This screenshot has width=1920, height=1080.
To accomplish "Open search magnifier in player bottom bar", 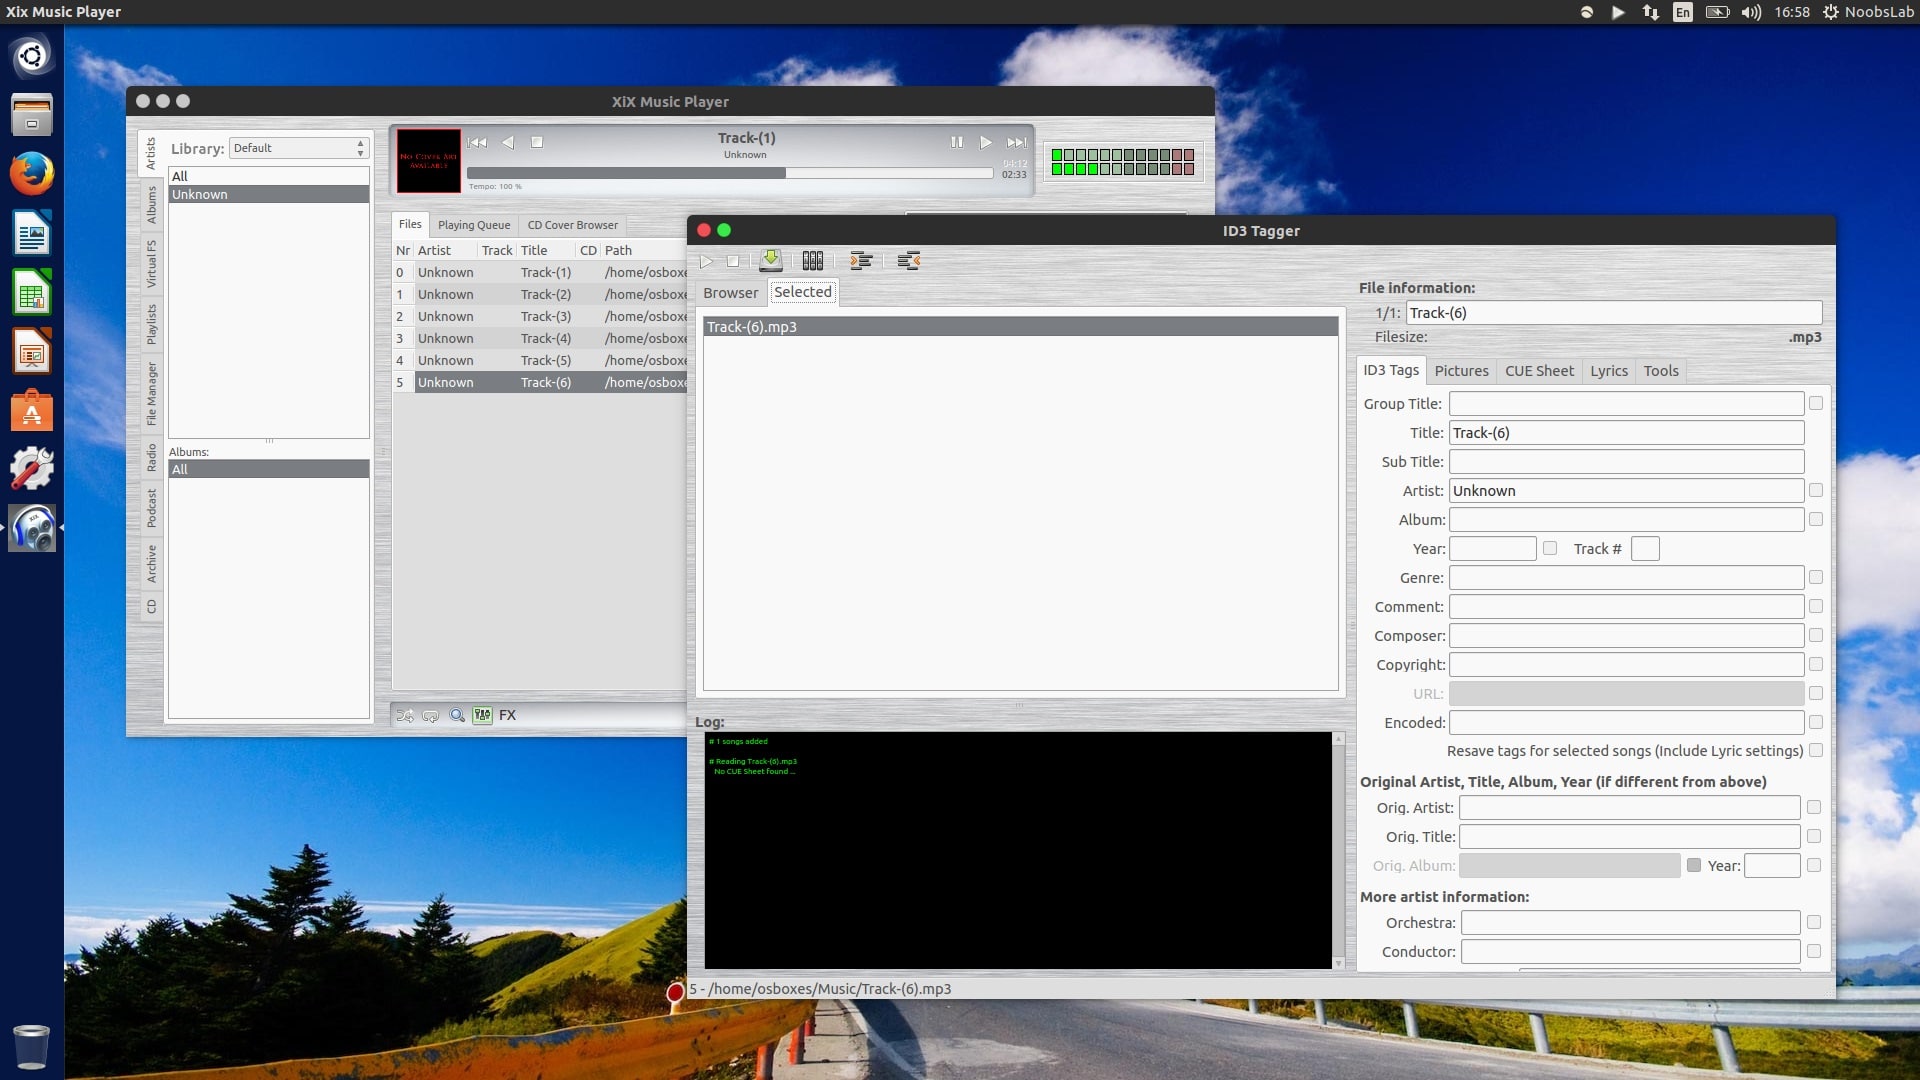I will tap(457, 715).
